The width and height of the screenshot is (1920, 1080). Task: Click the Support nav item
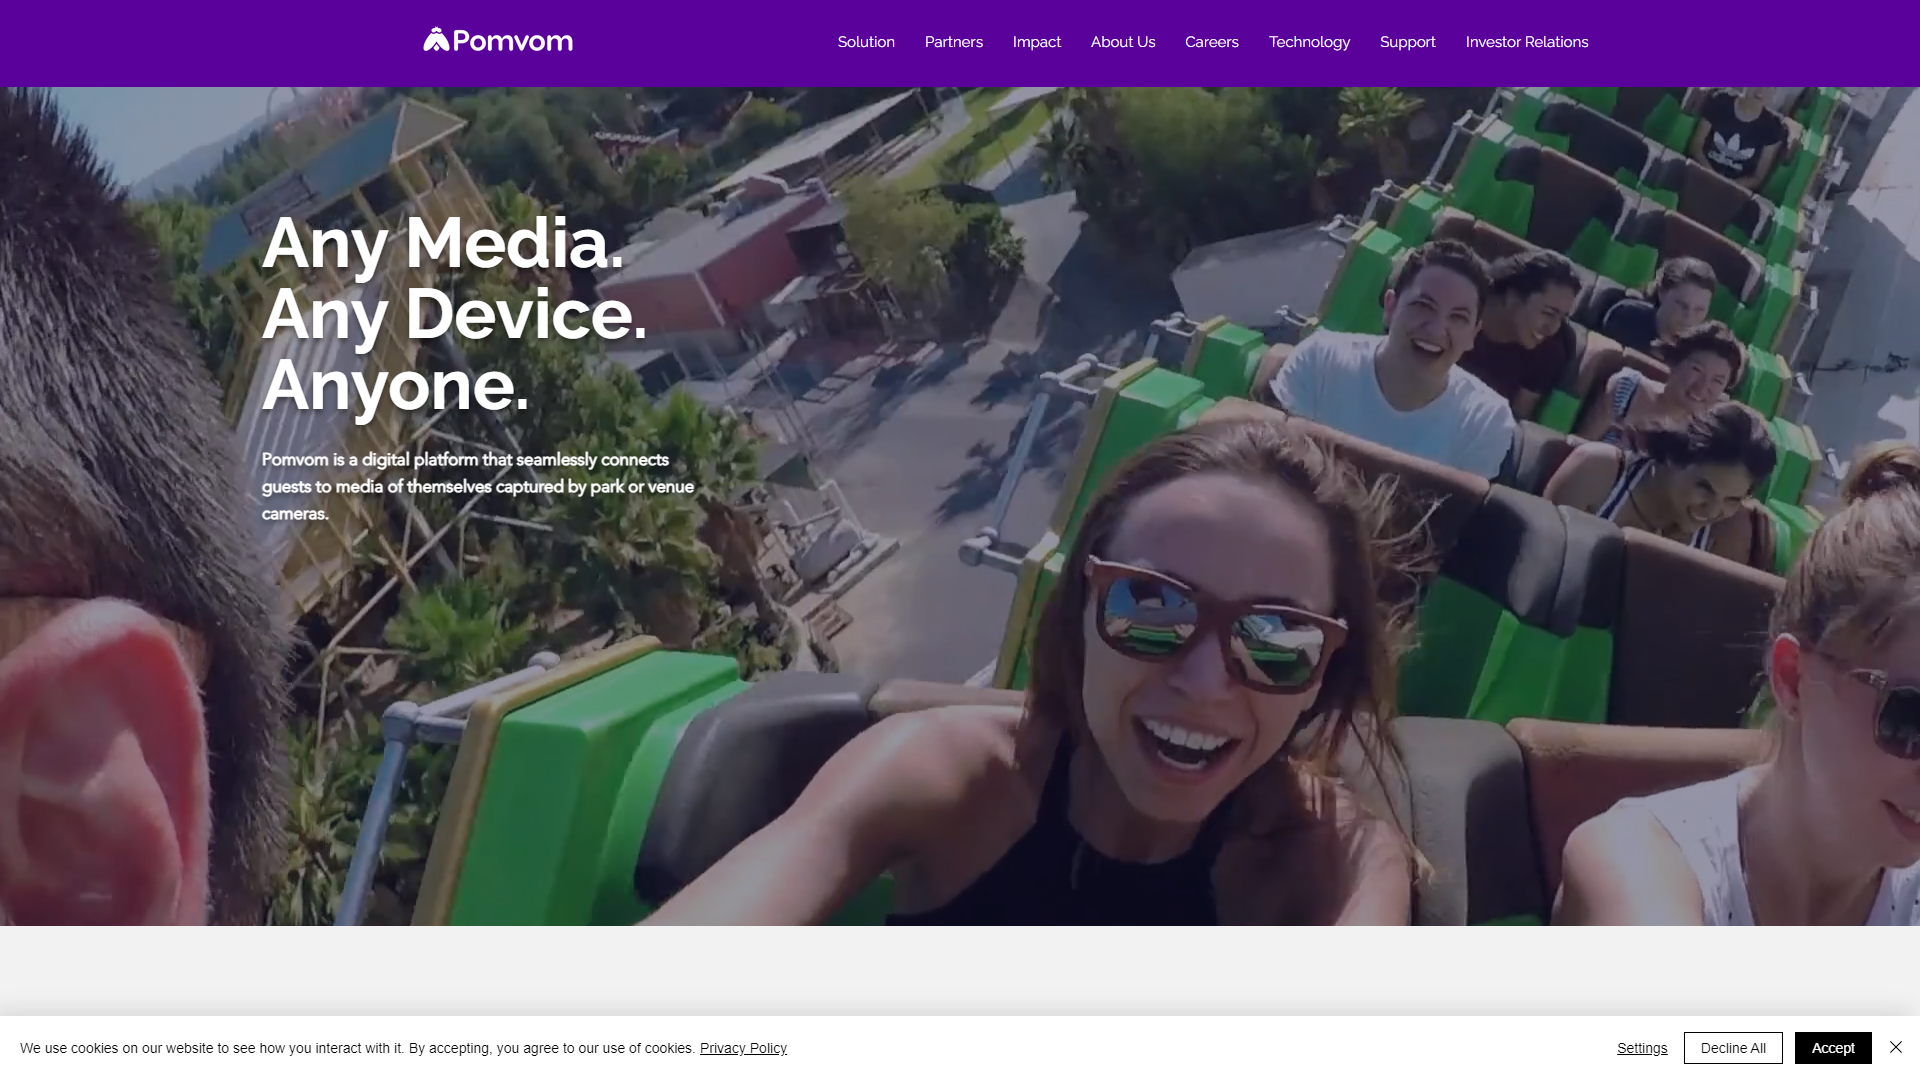(1407, 42)
